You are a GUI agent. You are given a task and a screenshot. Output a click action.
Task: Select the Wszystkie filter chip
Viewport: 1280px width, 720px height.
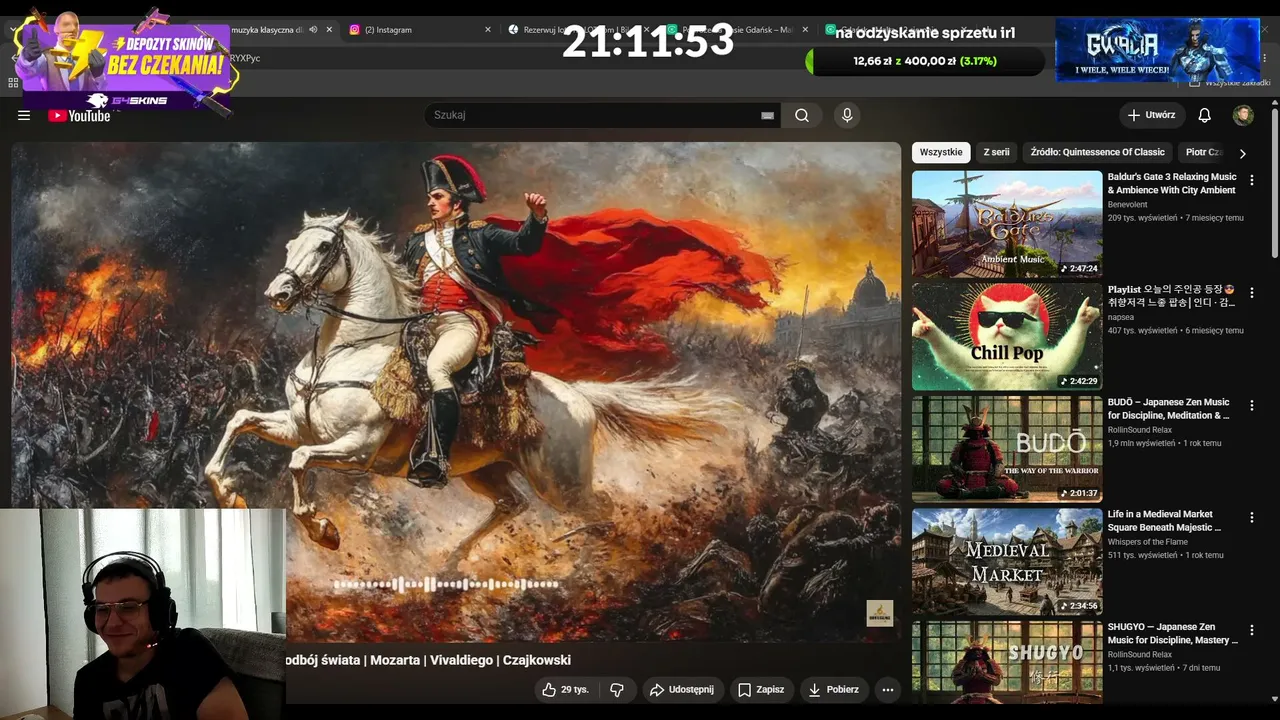click(x=941, y=153)
